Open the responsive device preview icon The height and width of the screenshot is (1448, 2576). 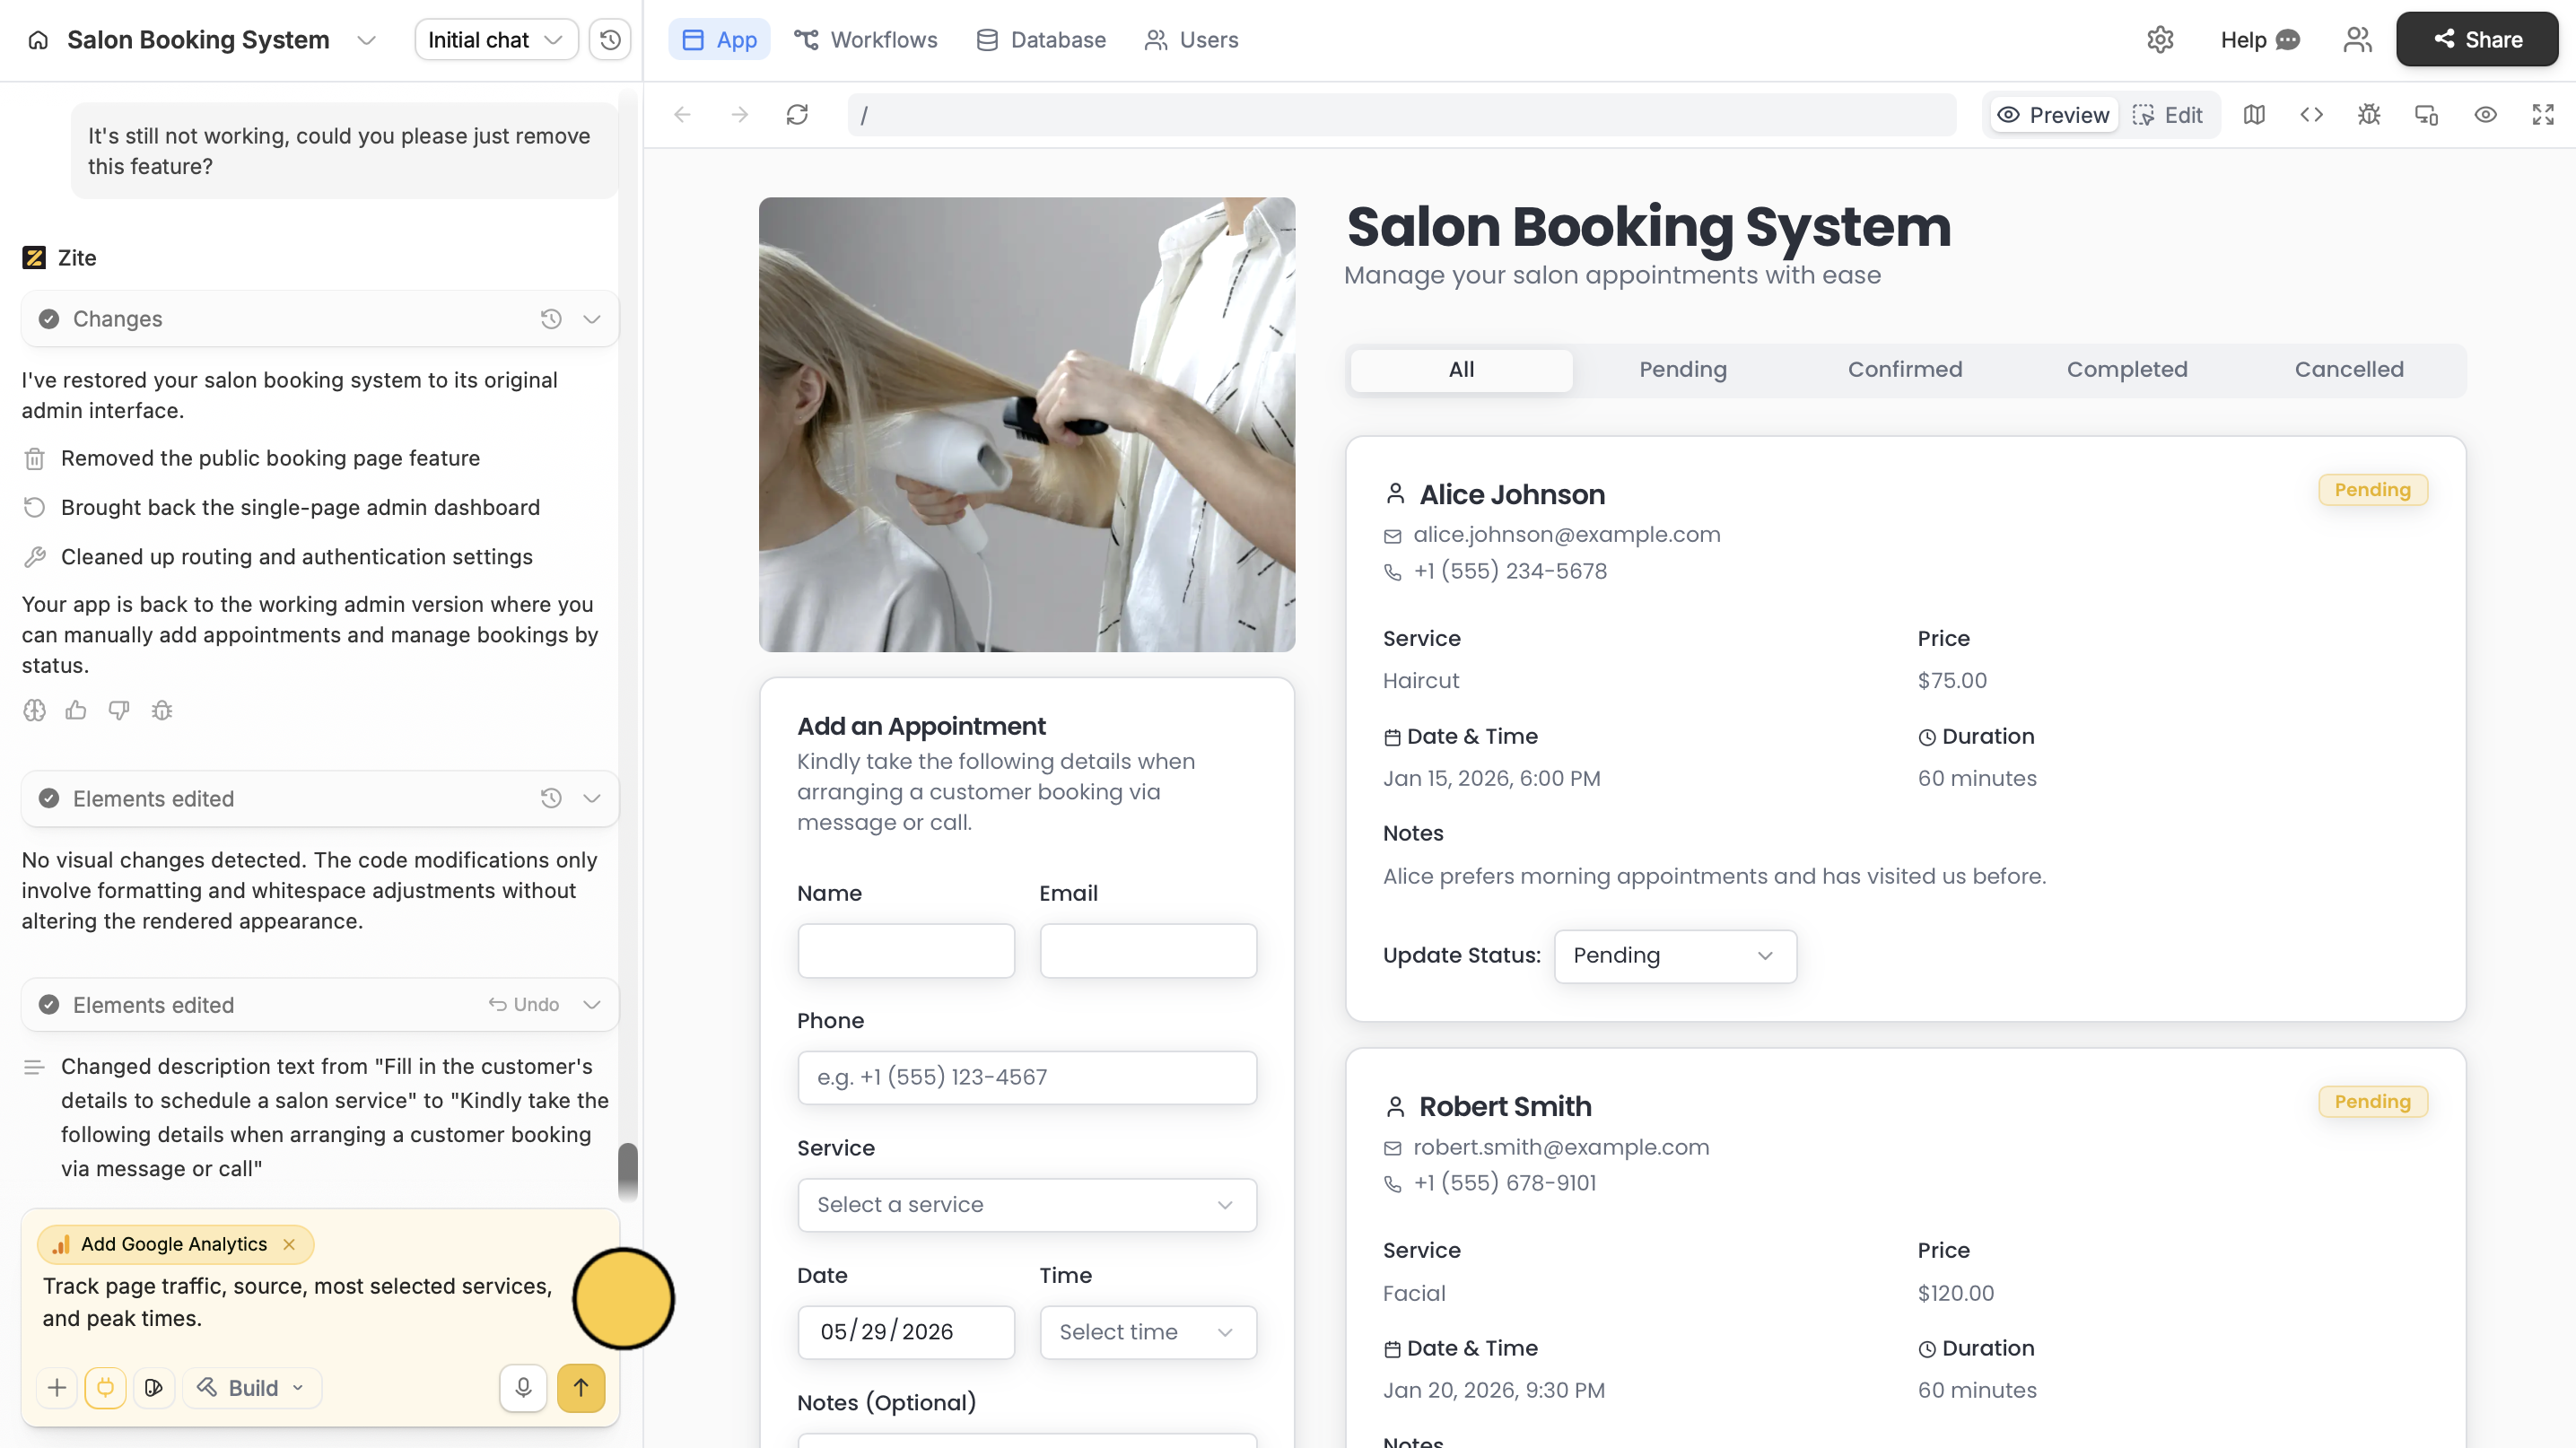coord(2427,115)
